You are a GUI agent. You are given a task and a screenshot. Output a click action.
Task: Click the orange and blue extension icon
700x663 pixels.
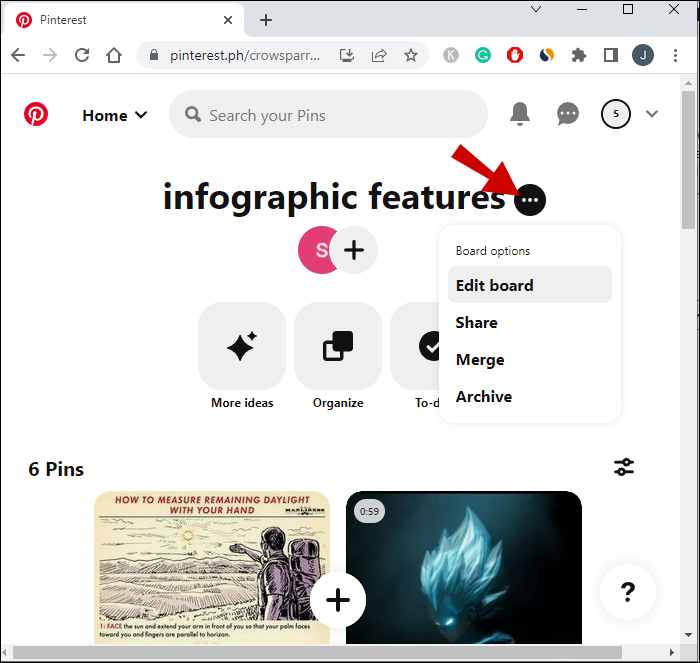547,55
